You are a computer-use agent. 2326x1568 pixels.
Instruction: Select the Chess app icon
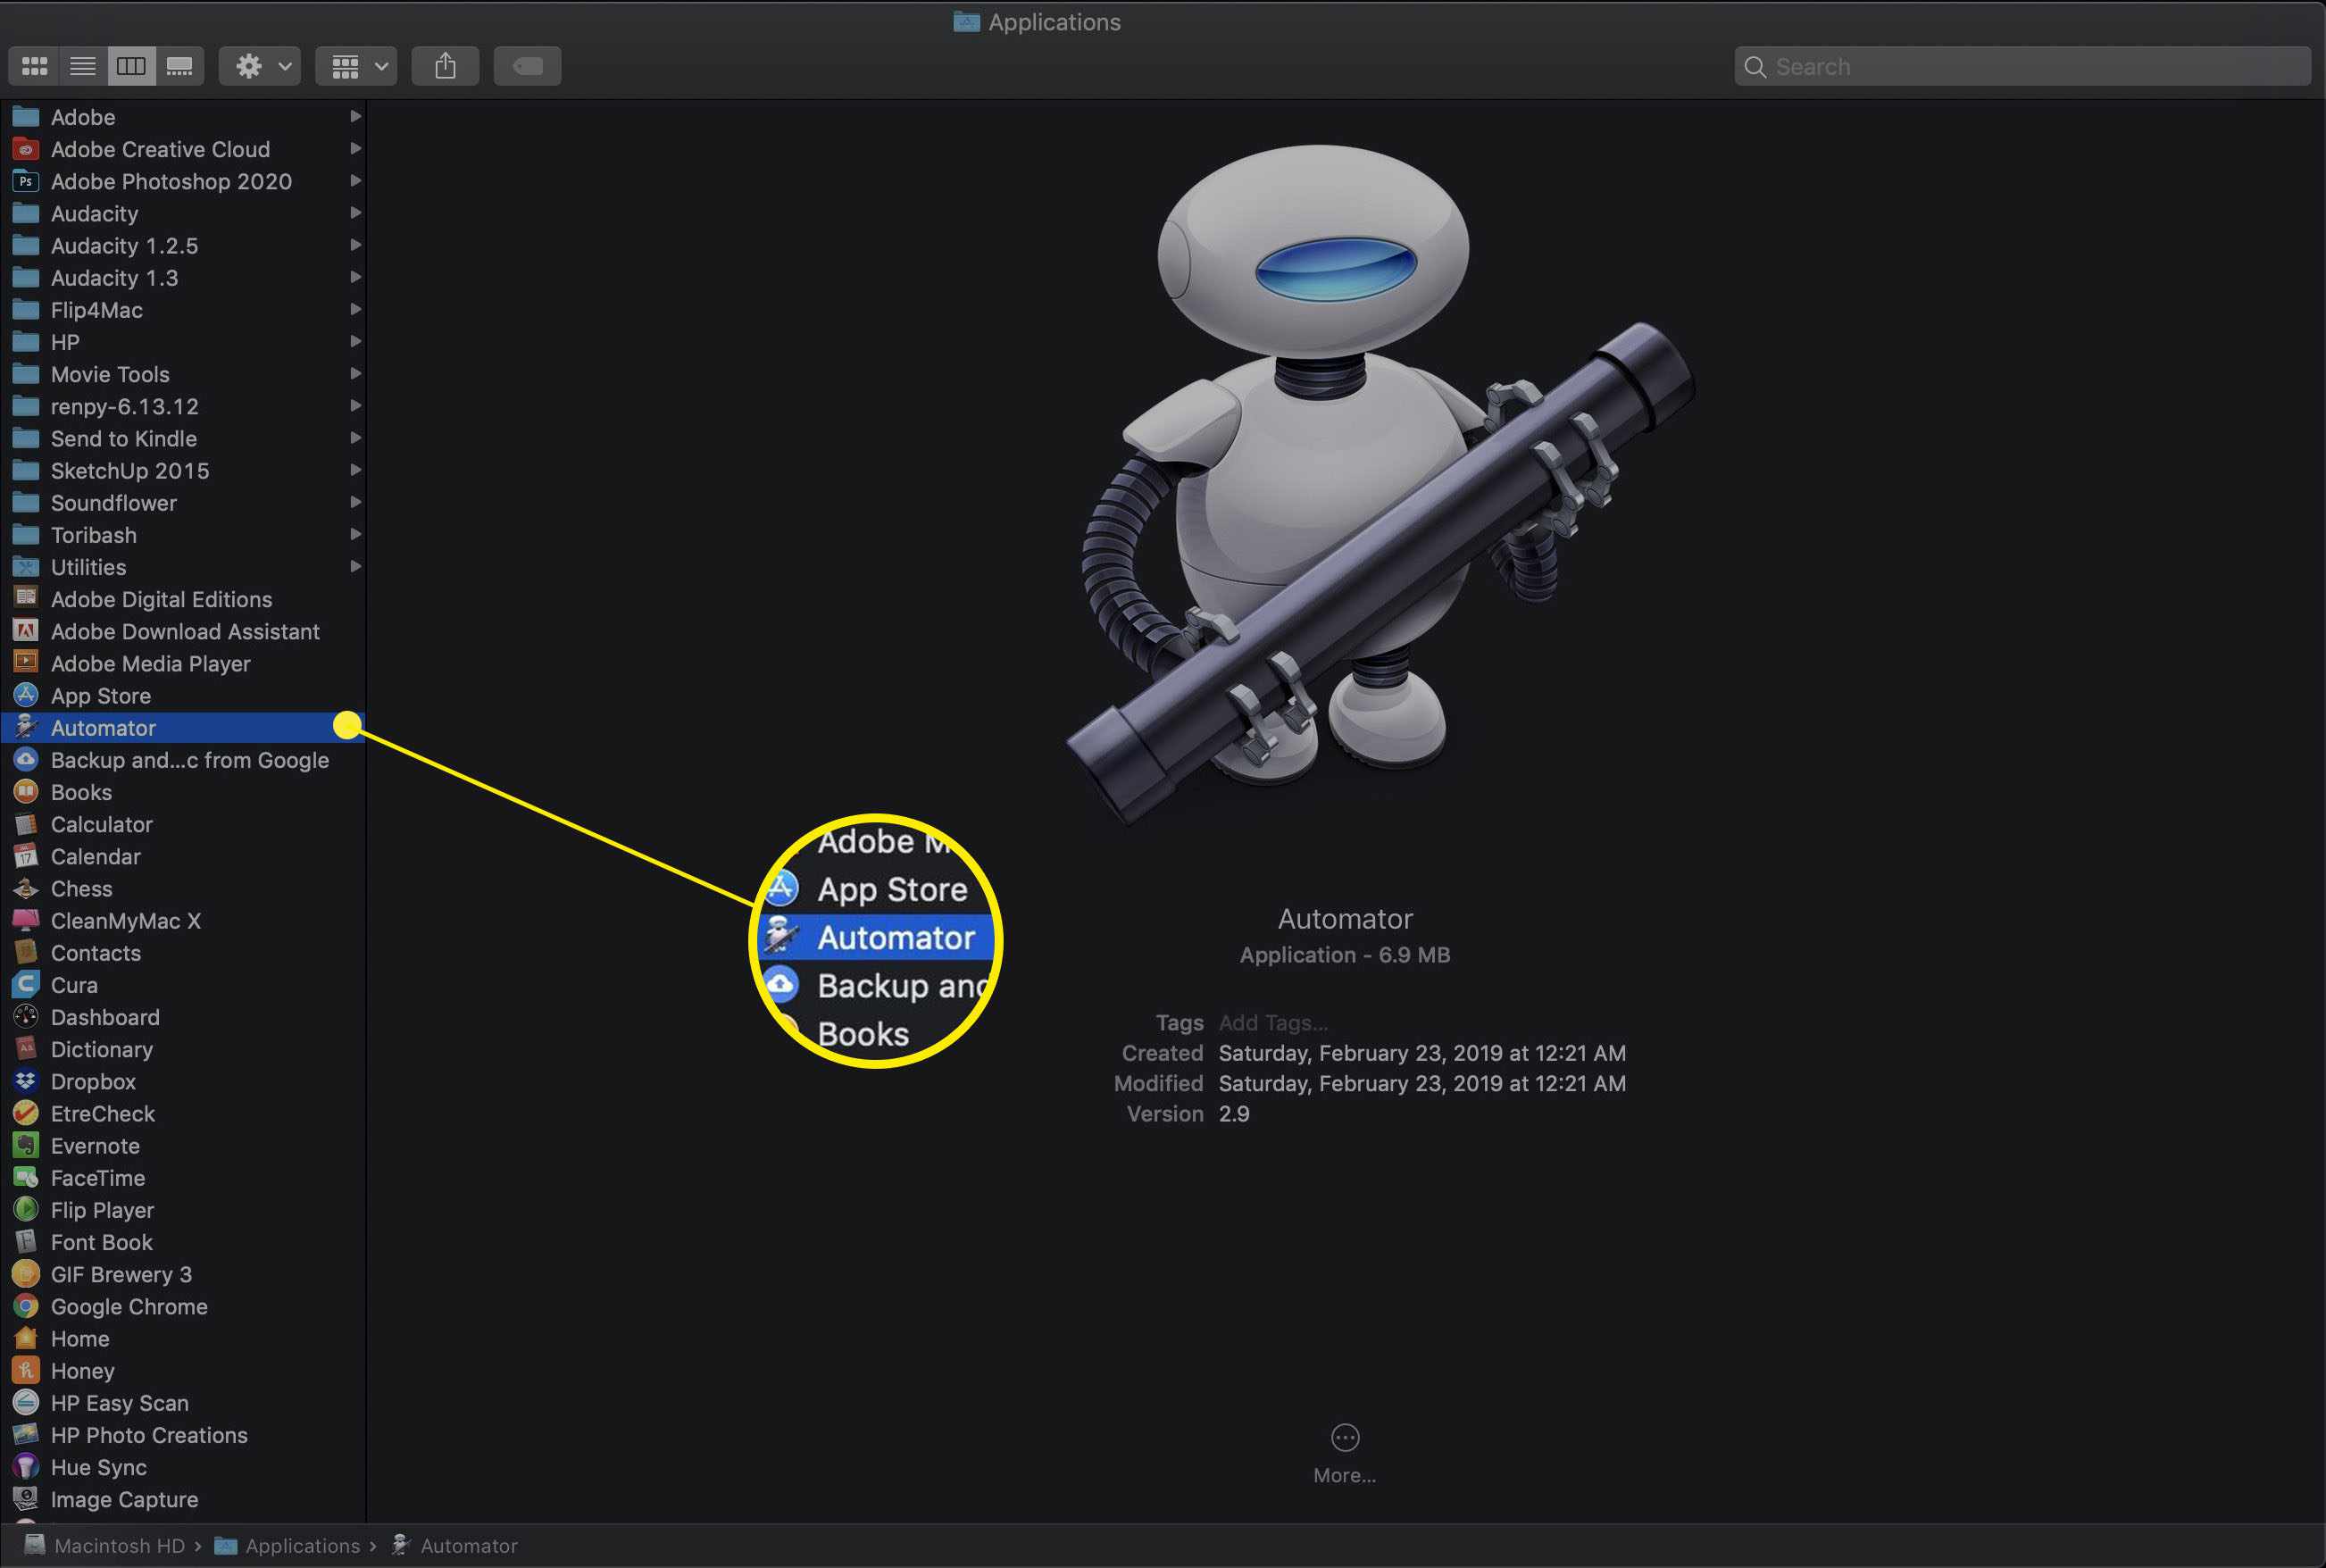click(x=26, y=888)
